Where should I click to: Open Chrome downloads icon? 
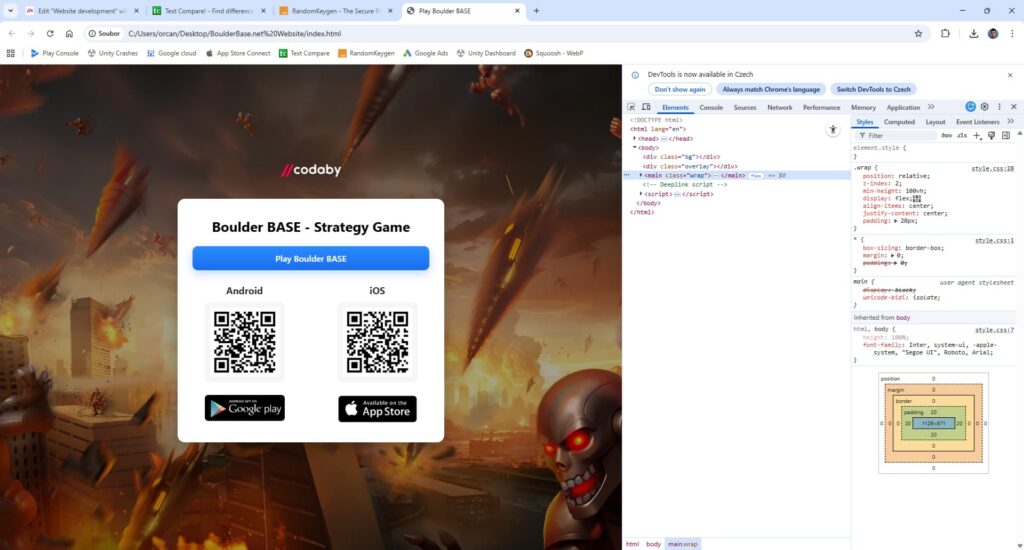click(973, 33)
